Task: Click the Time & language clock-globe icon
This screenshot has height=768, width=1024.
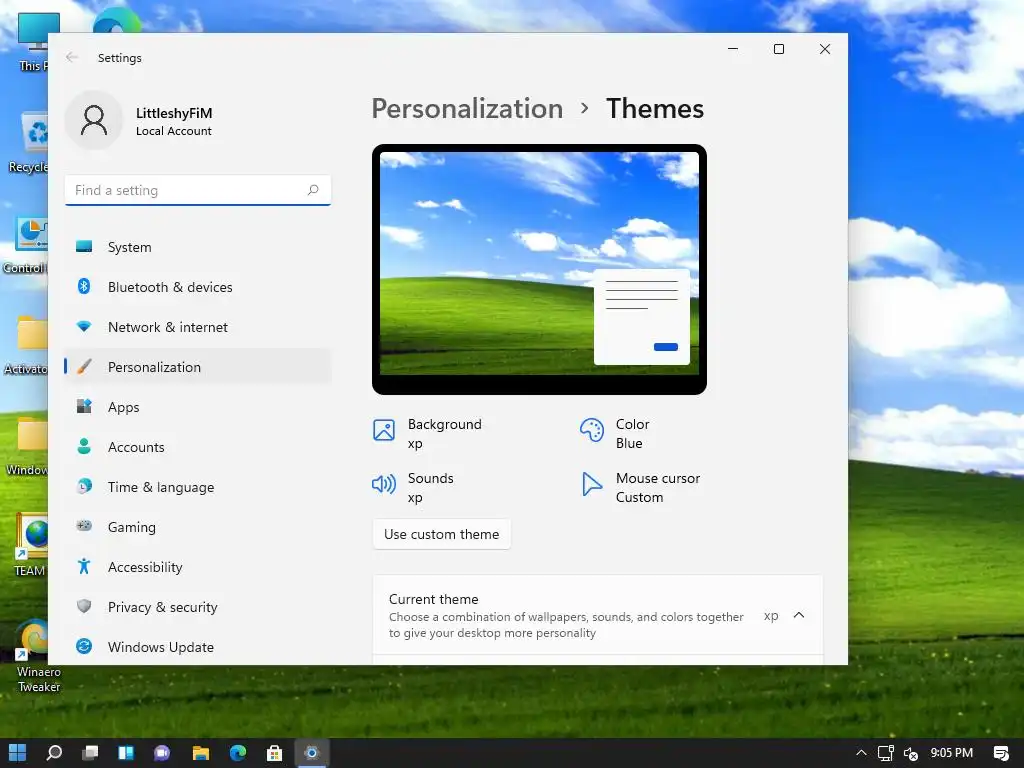Action: click(84, 486)
